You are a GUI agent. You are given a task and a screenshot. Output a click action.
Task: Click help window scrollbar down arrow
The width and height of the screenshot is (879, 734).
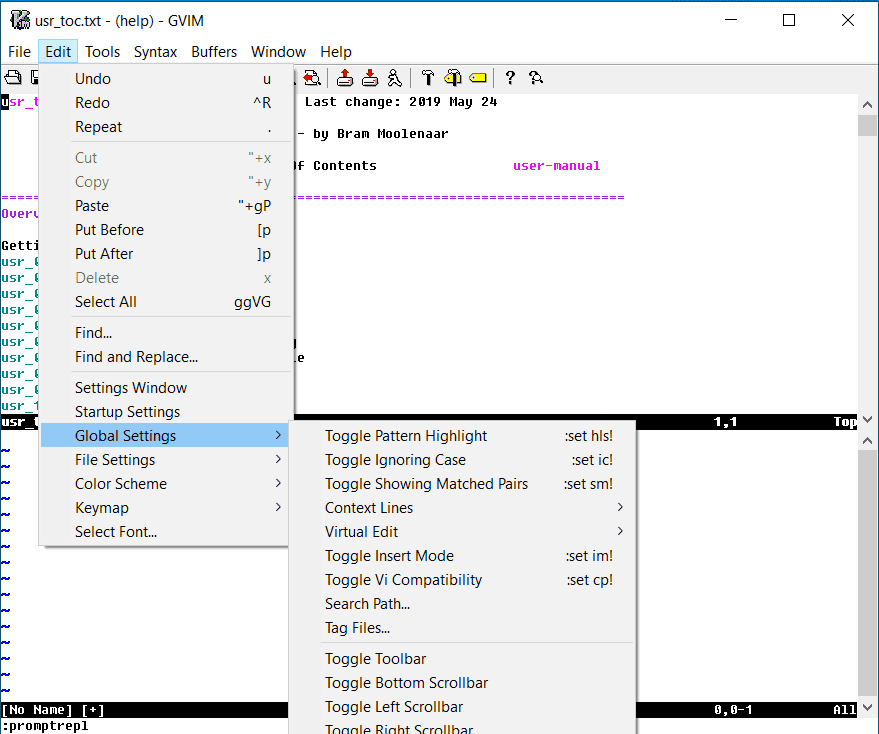pyautogui.click(x=867, y=419)
